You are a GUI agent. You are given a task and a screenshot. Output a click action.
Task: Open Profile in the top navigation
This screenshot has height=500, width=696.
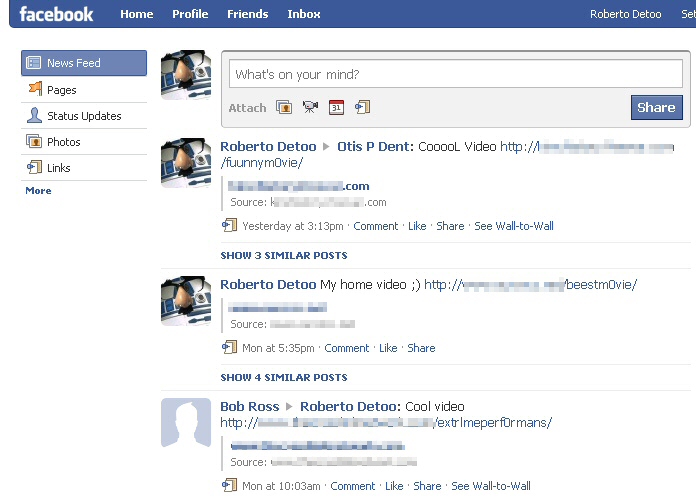point(190,14)
